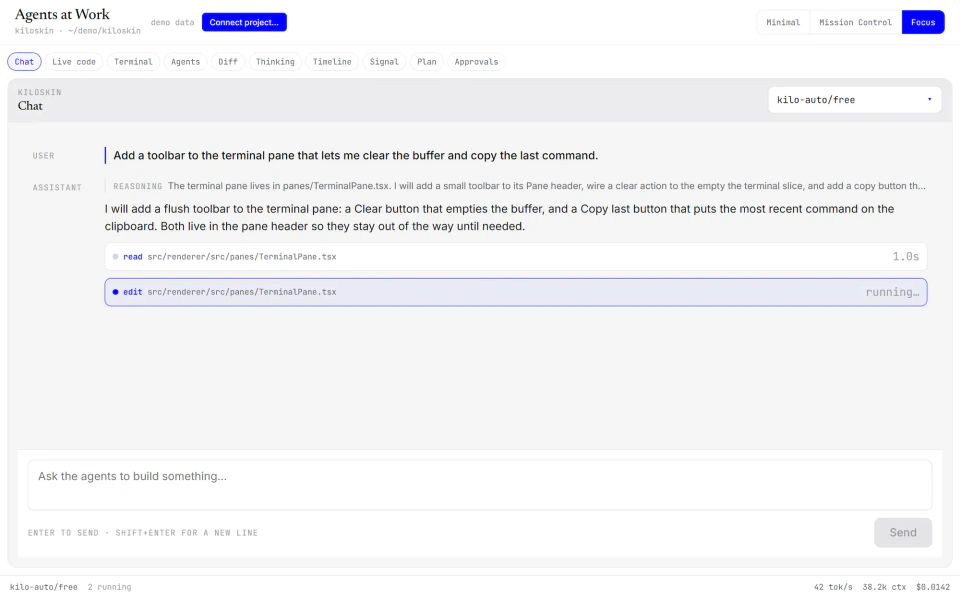The width and height of the screenshot is (960, 598).
Task: Open the kilo-auto/free model dropdown
Action: [855, 100]
